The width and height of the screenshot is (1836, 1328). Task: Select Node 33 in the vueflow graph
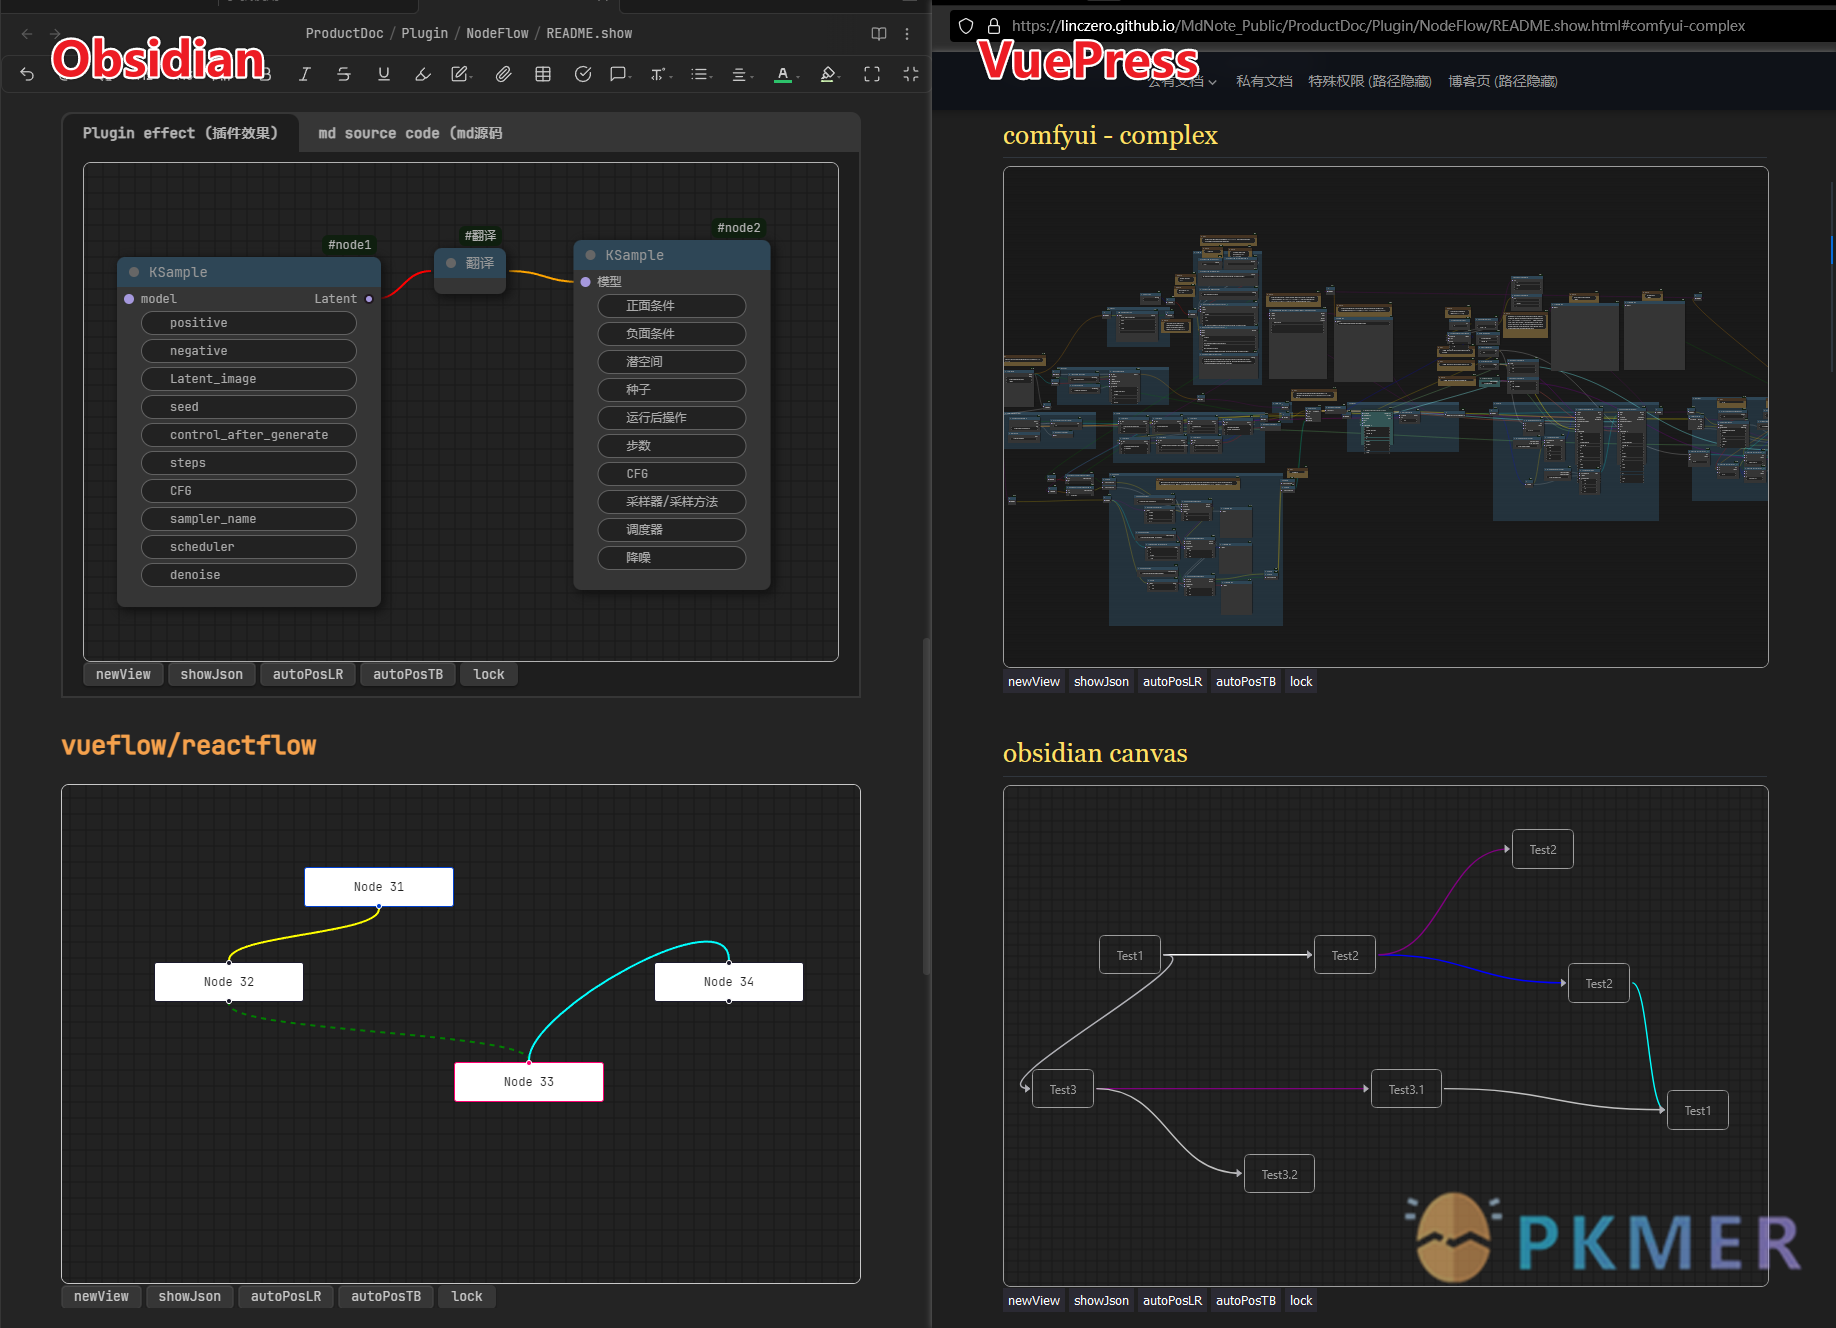tap(528, 1082)
